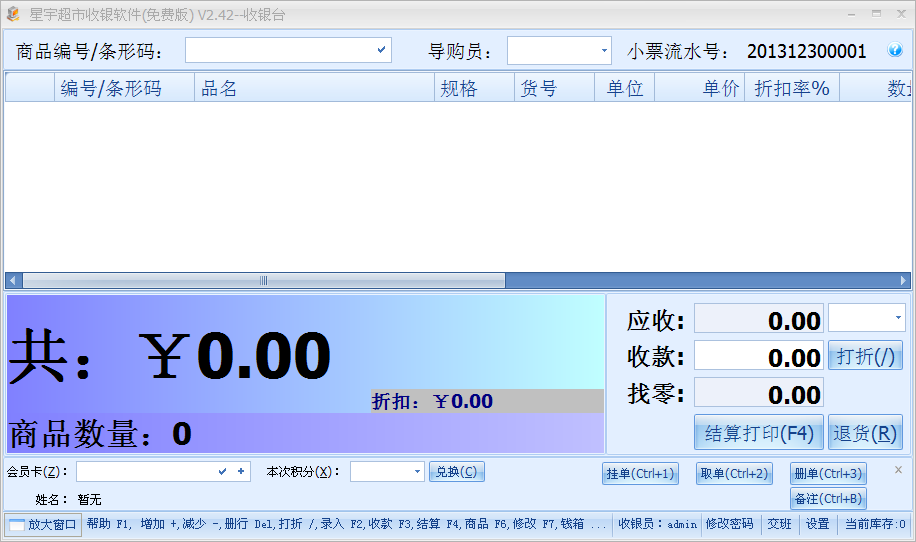
Task: Open the 导购员 dropdown
Action: [x=604, y=51]
